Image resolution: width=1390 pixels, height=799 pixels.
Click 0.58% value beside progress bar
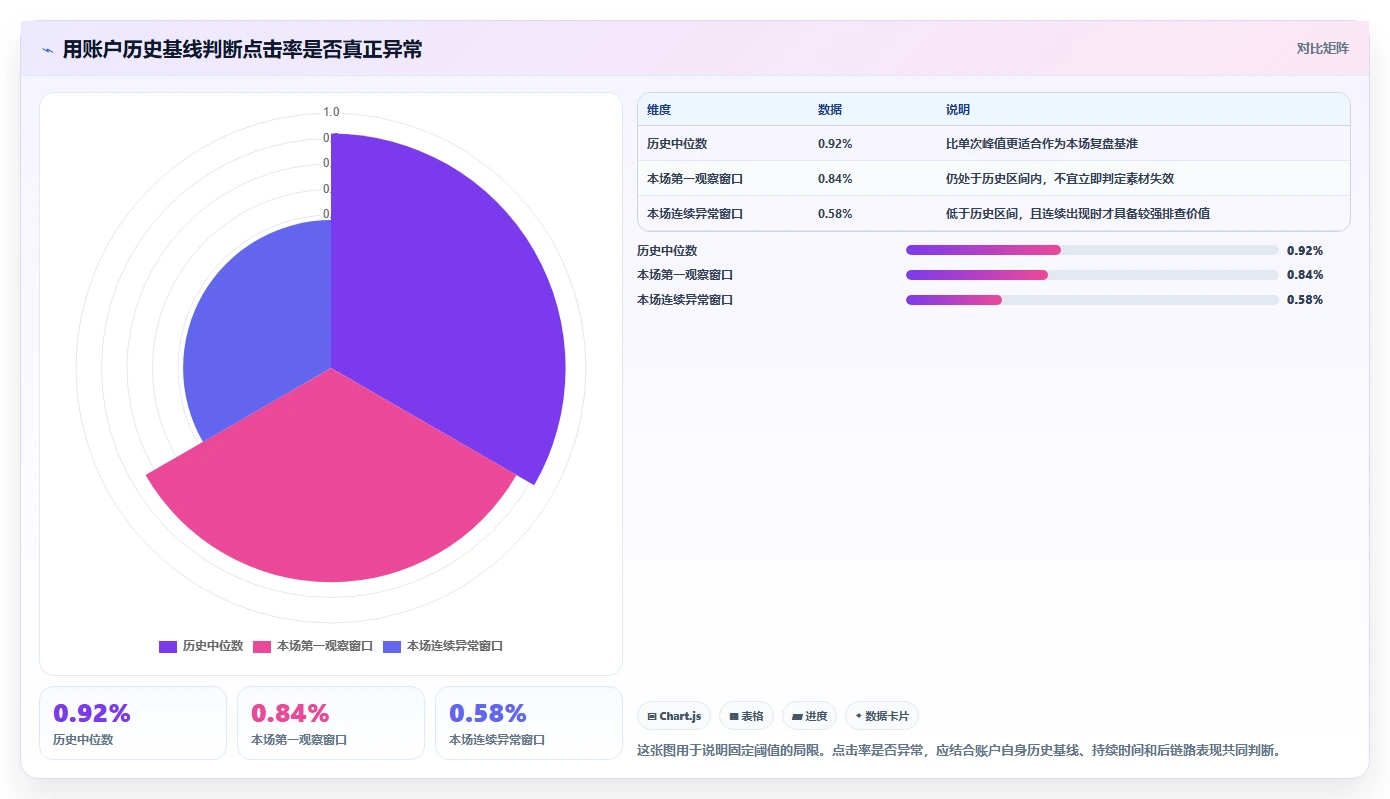coord(1305,300)
